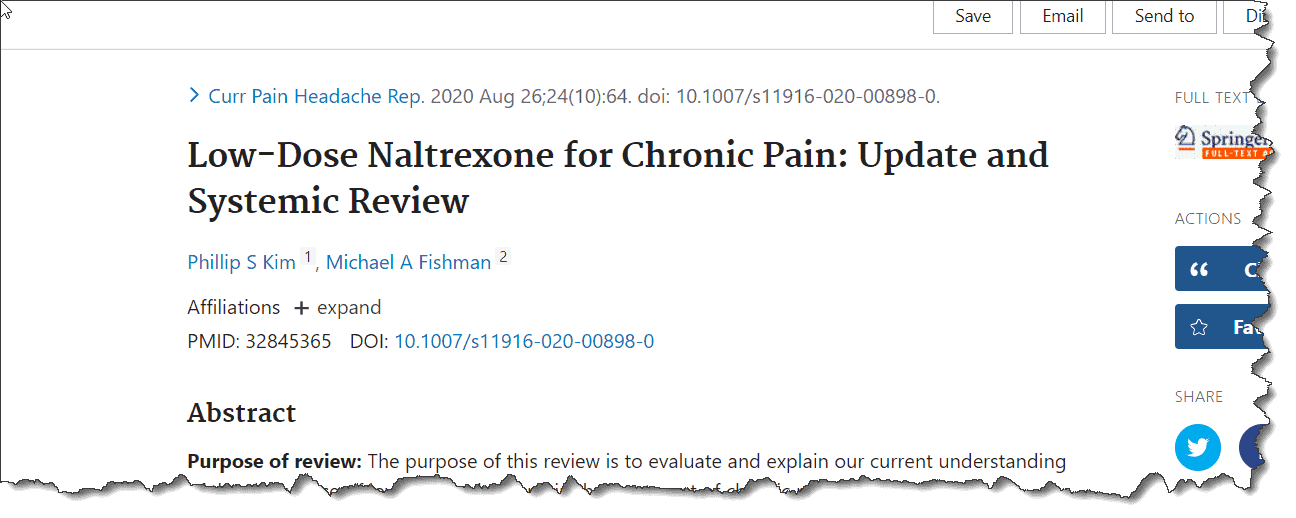This screenshot has width=1296, height=518.
Task: Click the chevron before Curr Pain Headache Rep
Action: coord(194,96)
